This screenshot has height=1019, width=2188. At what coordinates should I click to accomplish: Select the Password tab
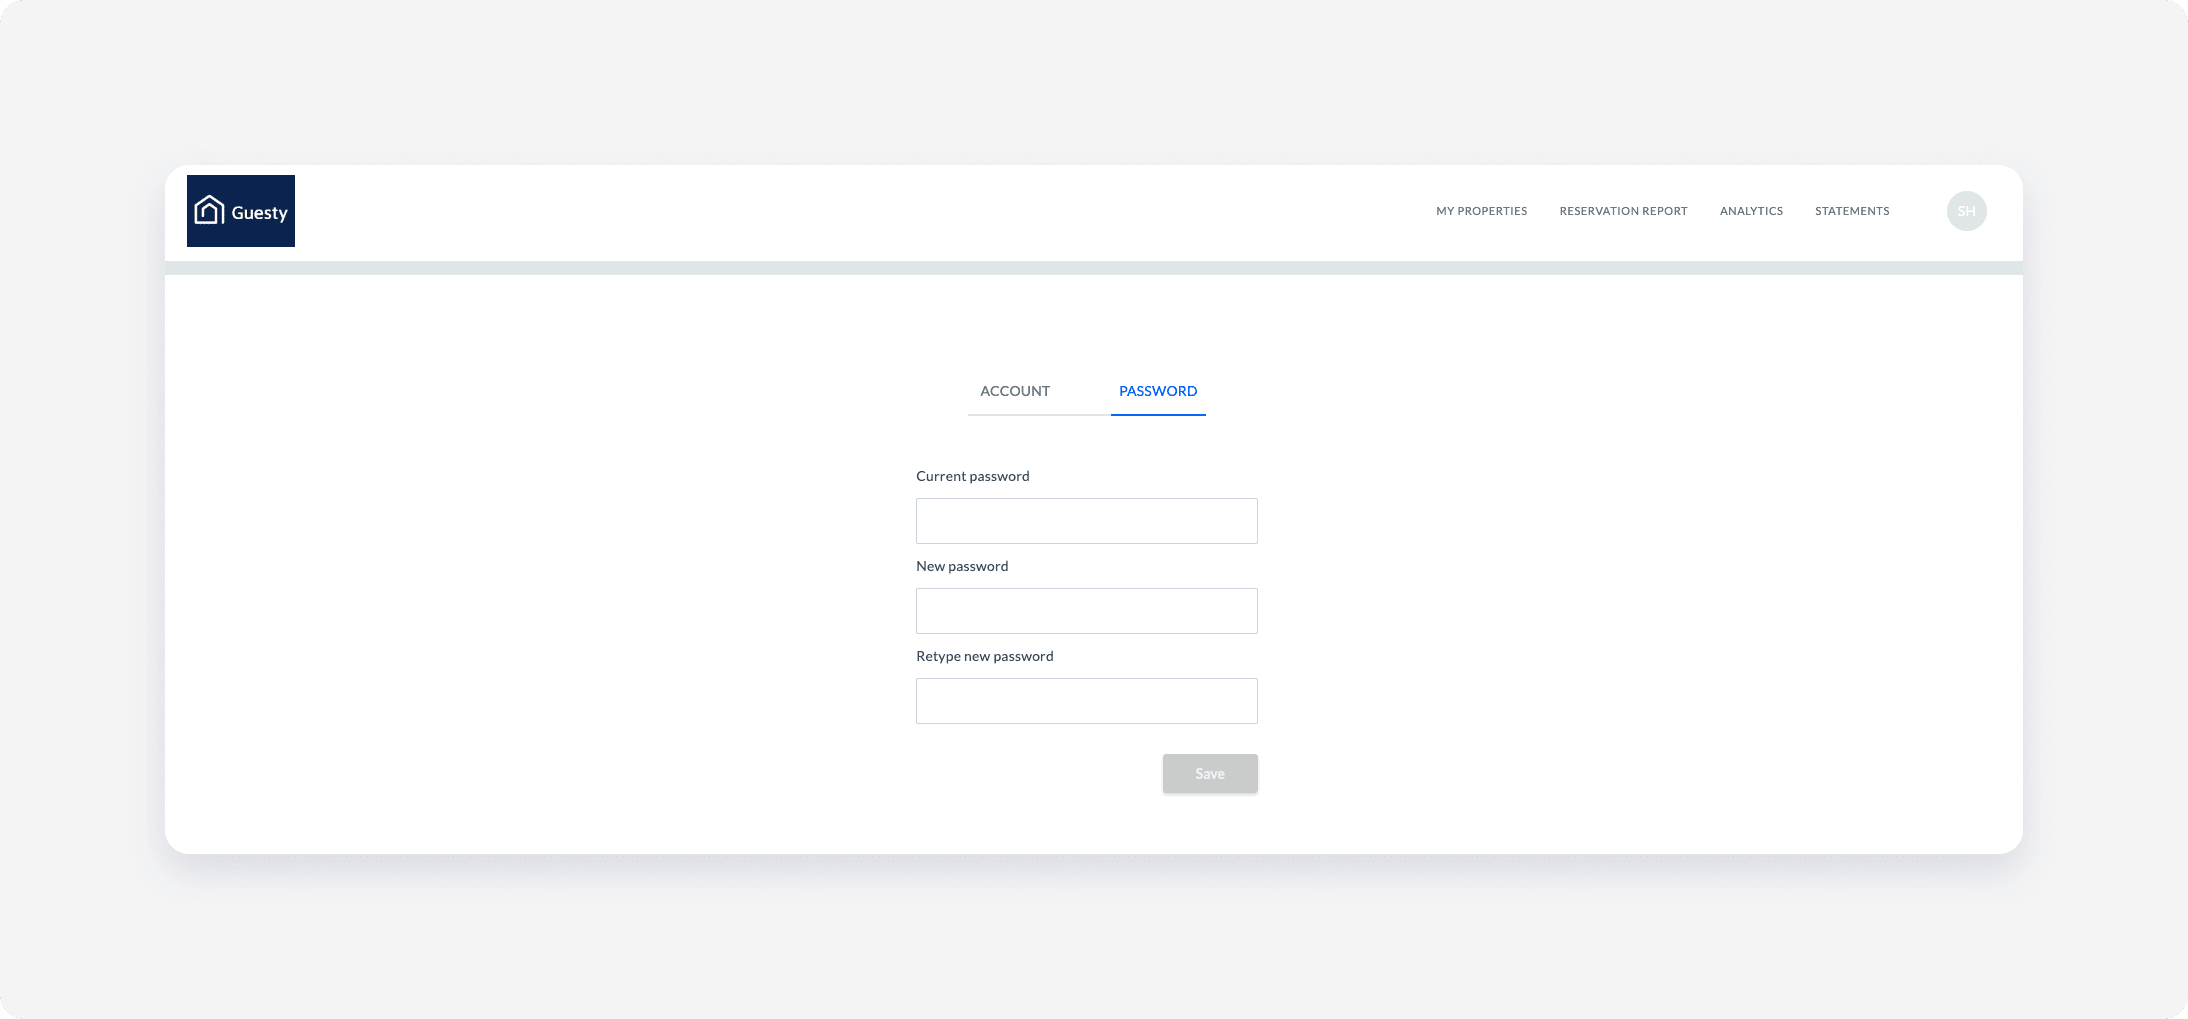(x=1158, y=391)
